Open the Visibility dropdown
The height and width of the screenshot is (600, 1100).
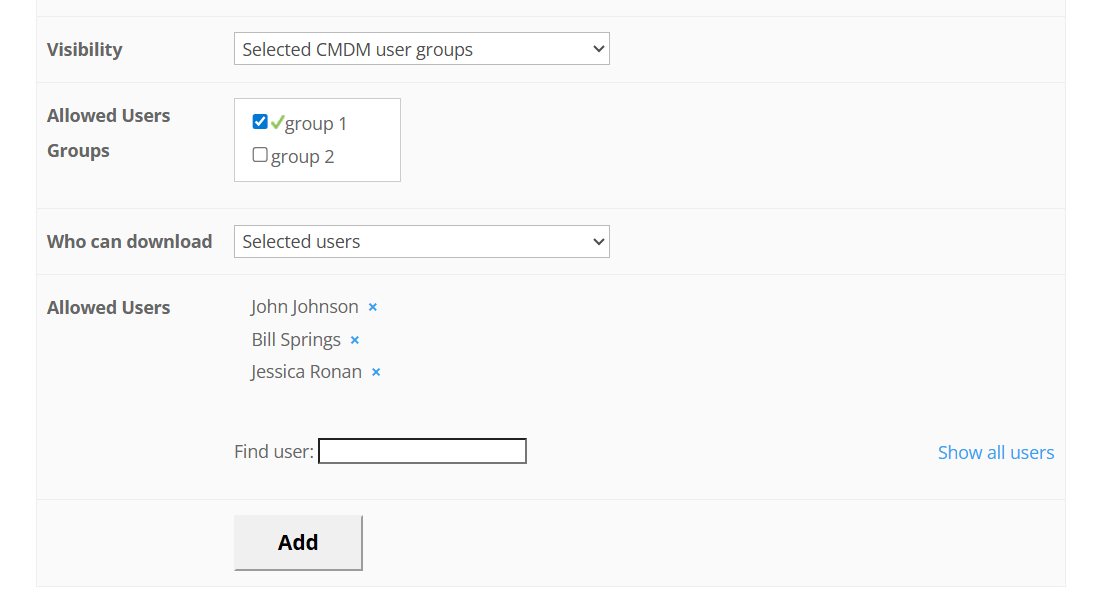[421, 49]
